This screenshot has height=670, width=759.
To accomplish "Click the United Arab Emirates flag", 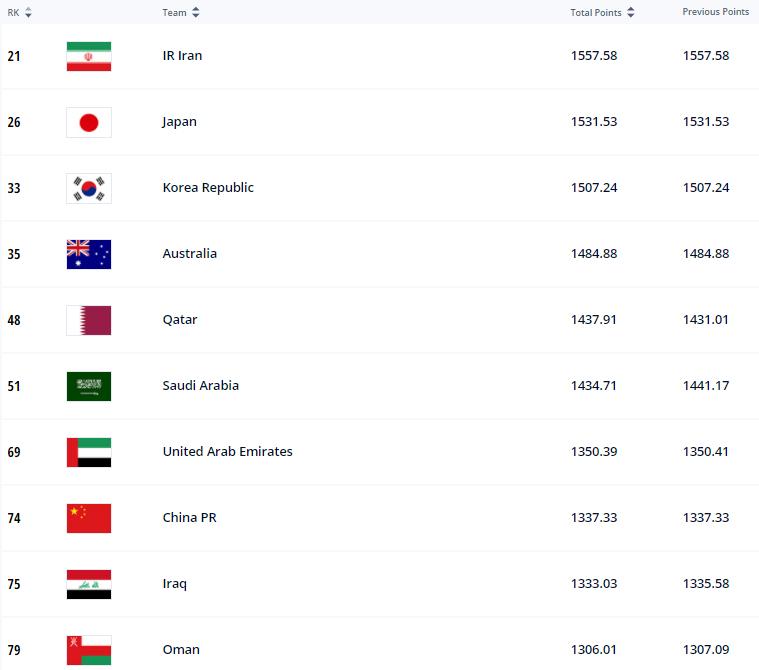I will point(88,452).
